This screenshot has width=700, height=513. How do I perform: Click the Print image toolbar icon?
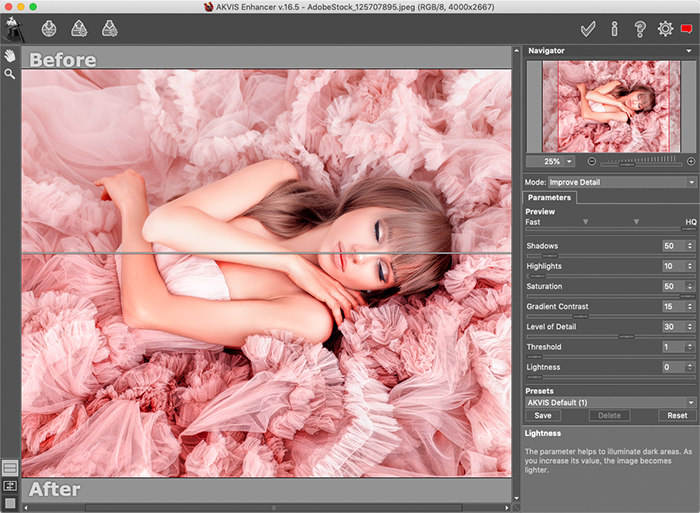(110, 29)
